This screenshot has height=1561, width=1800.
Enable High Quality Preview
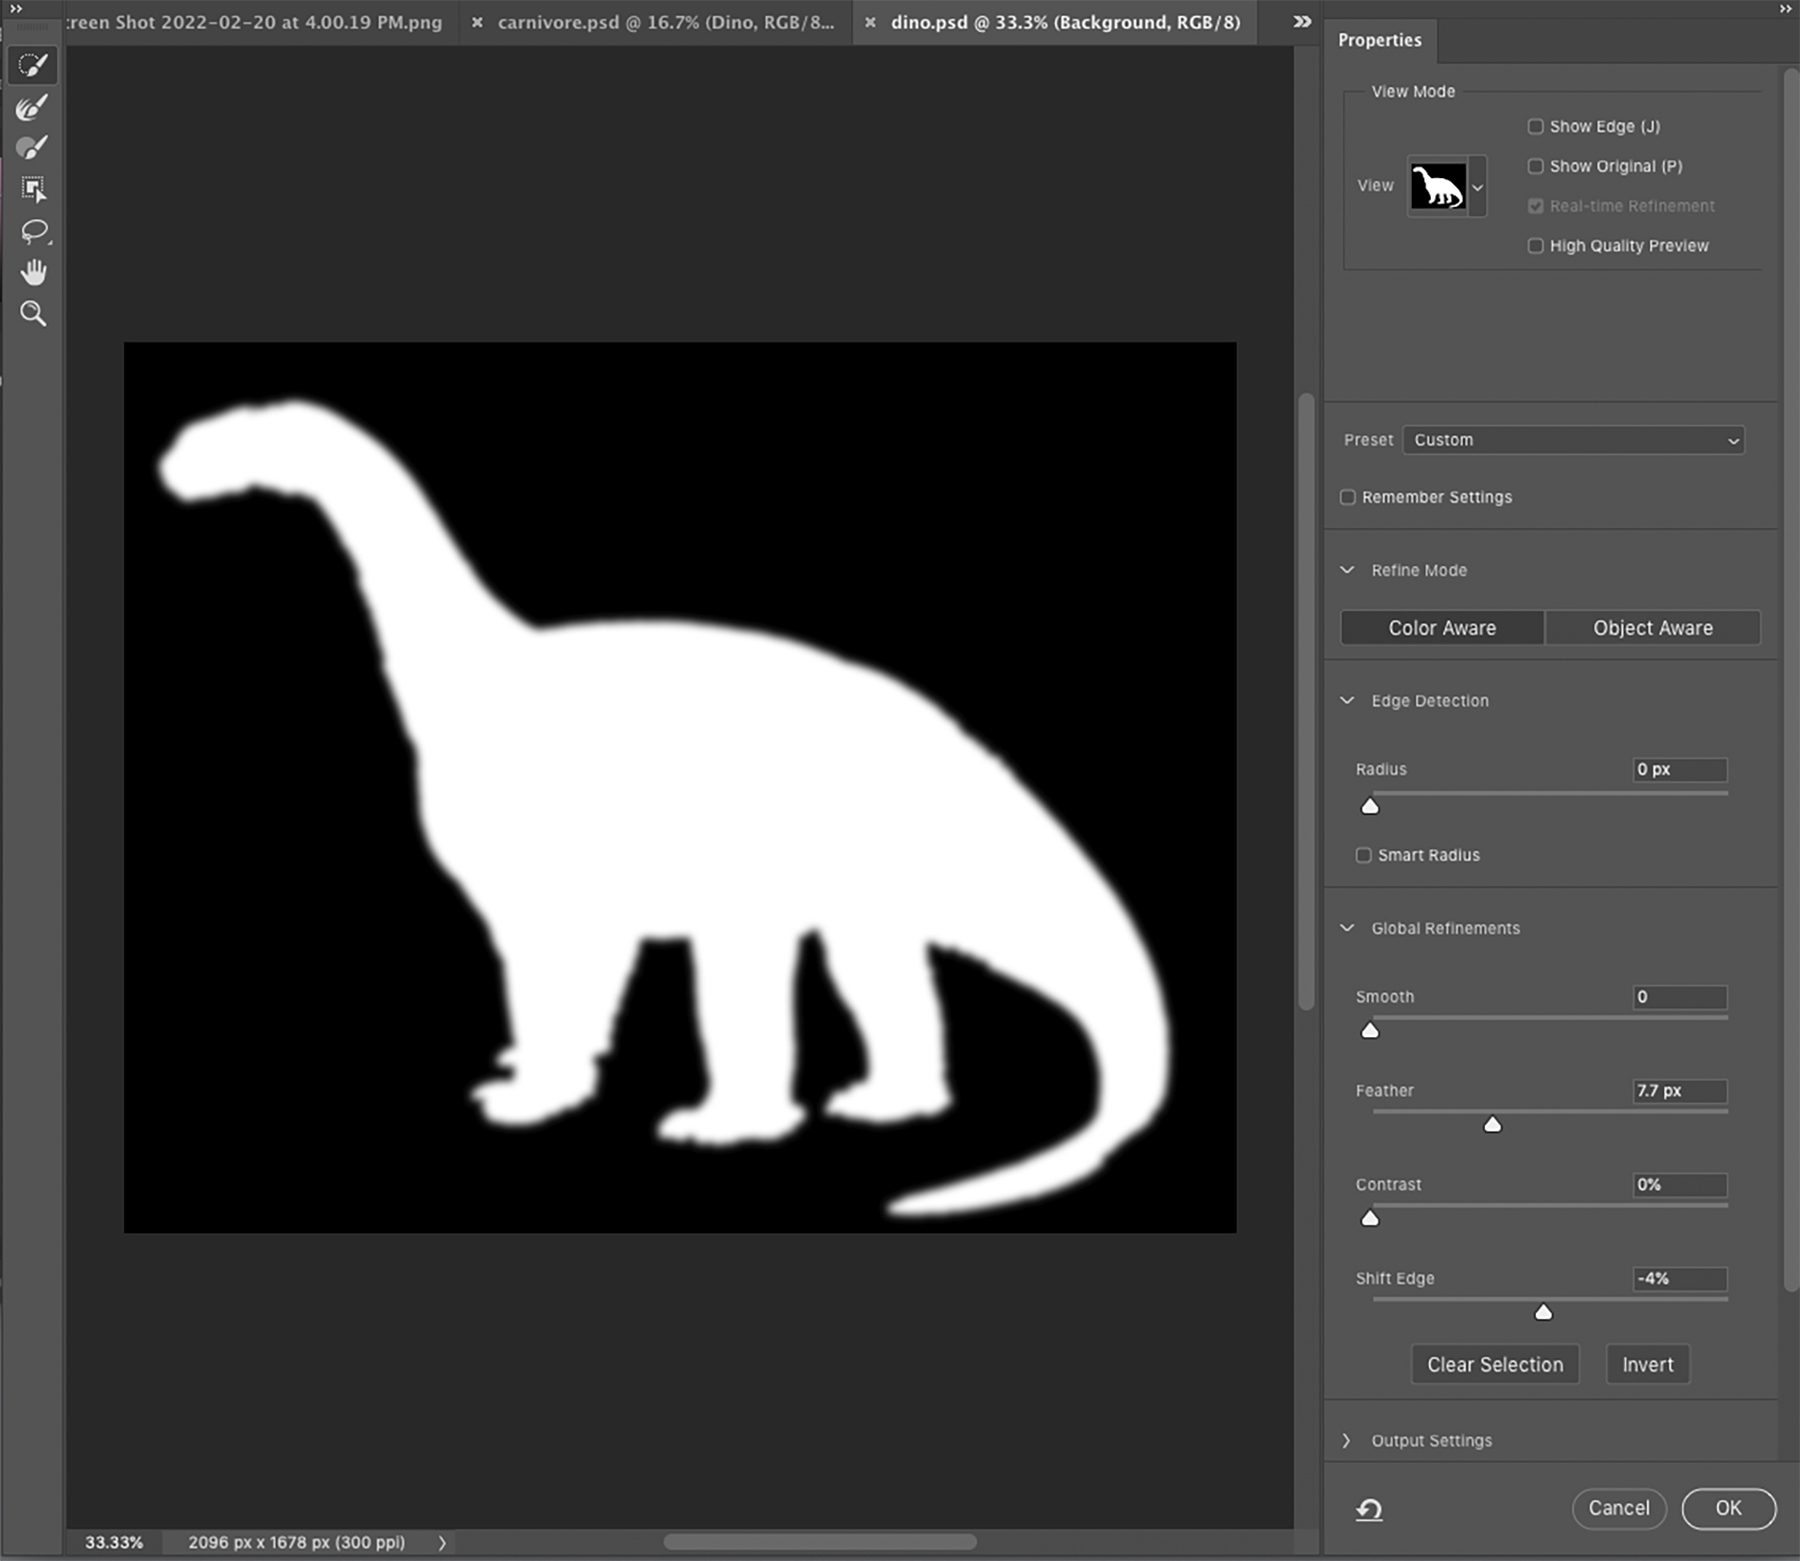click(x=1536, y=246)
